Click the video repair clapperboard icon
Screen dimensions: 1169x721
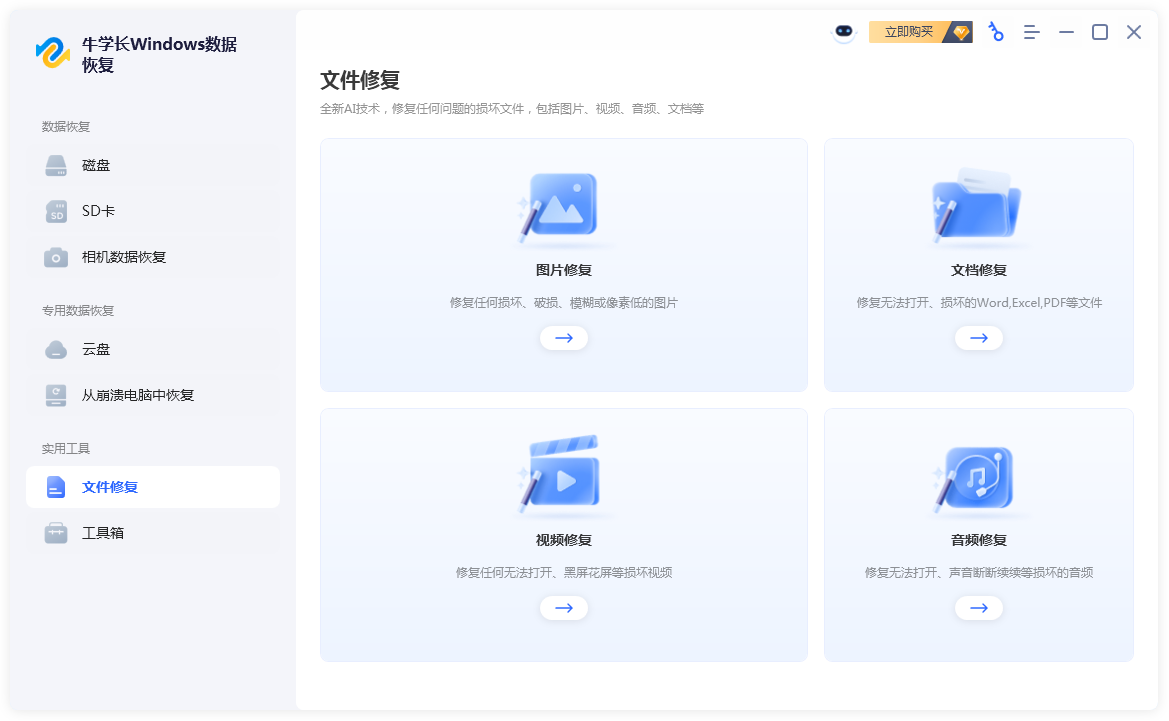click(562, 477)
